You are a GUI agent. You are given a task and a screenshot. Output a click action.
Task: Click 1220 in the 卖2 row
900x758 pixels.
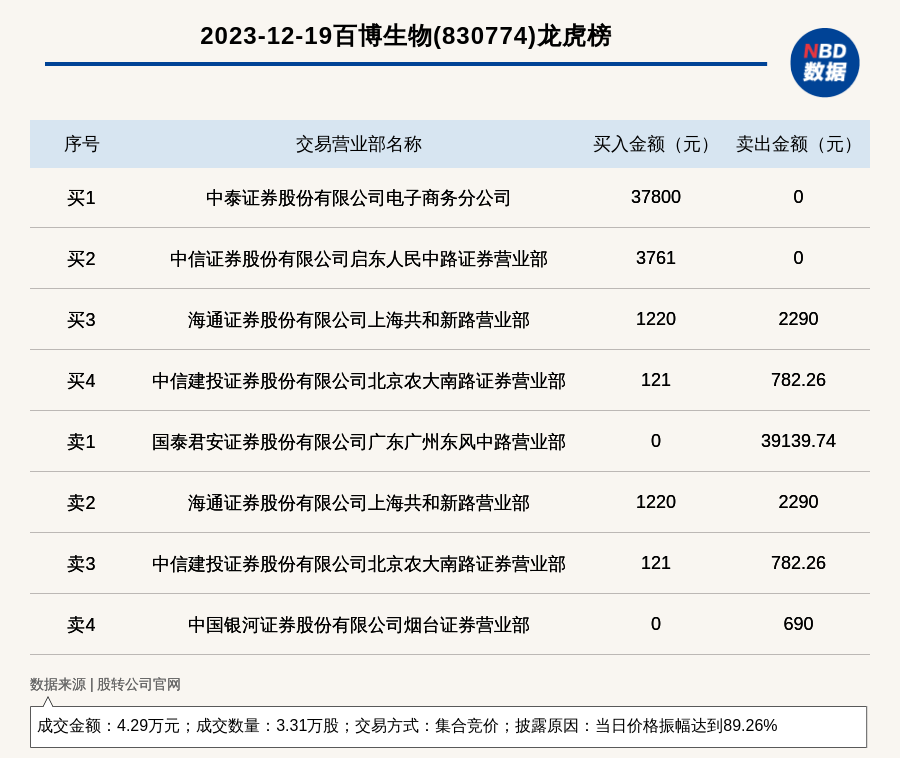[655, 502]
